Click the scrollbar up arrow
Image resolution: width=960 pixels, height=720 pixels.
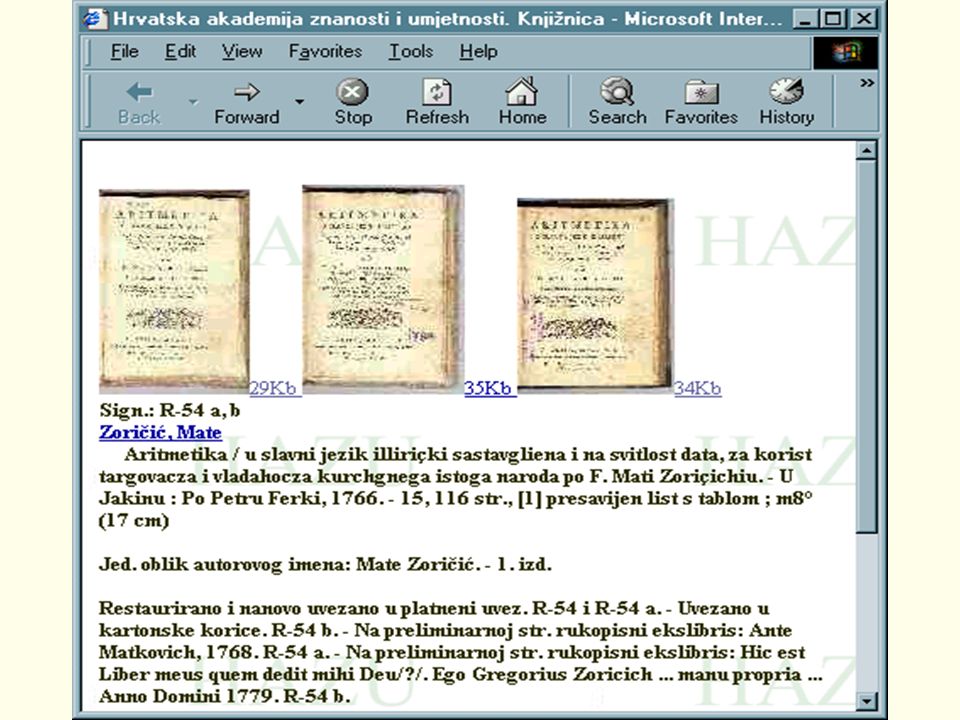coord(866,150)
